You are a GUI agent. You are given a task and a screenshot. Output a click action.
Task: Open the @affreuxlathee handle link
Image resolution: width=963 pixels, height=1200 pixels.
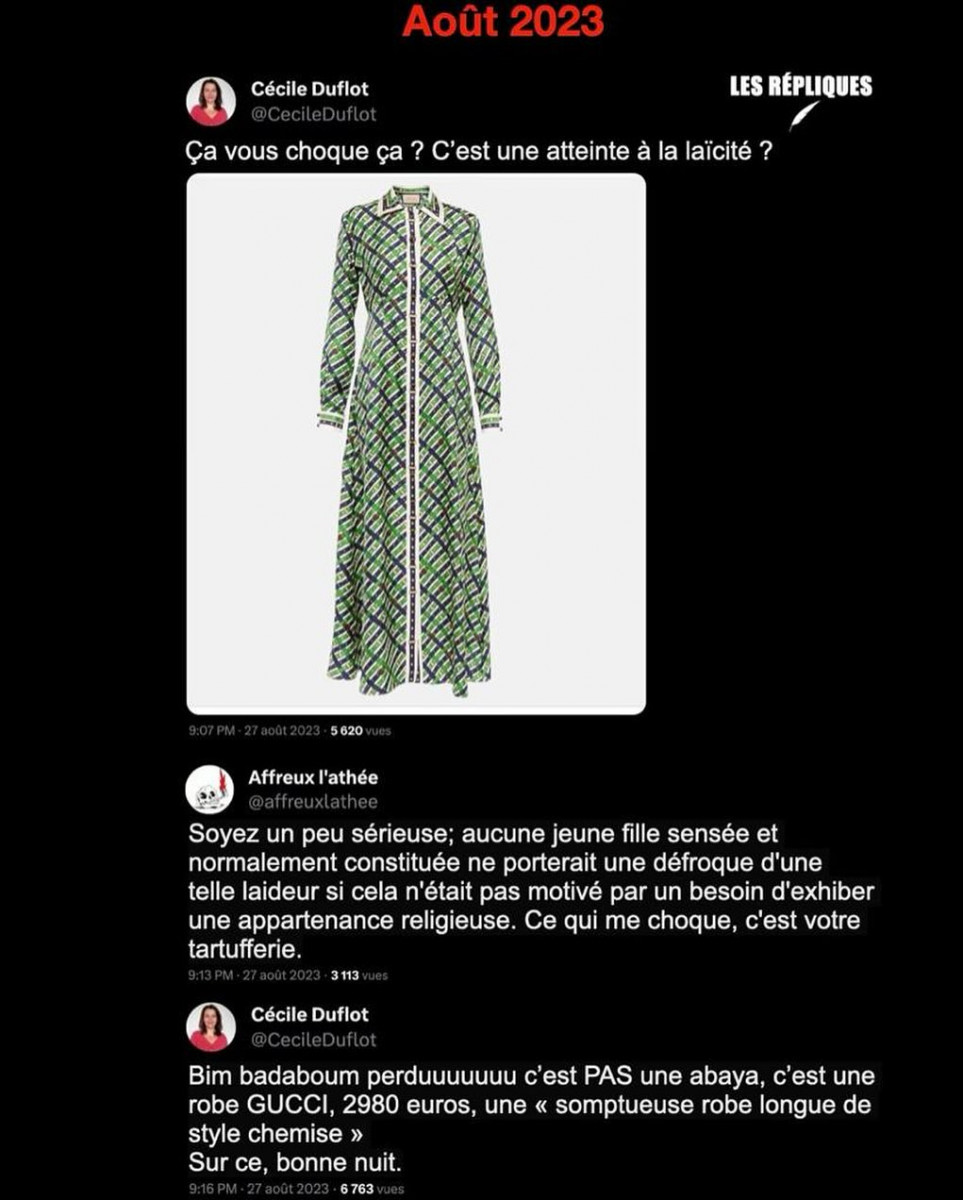point(313,802)
